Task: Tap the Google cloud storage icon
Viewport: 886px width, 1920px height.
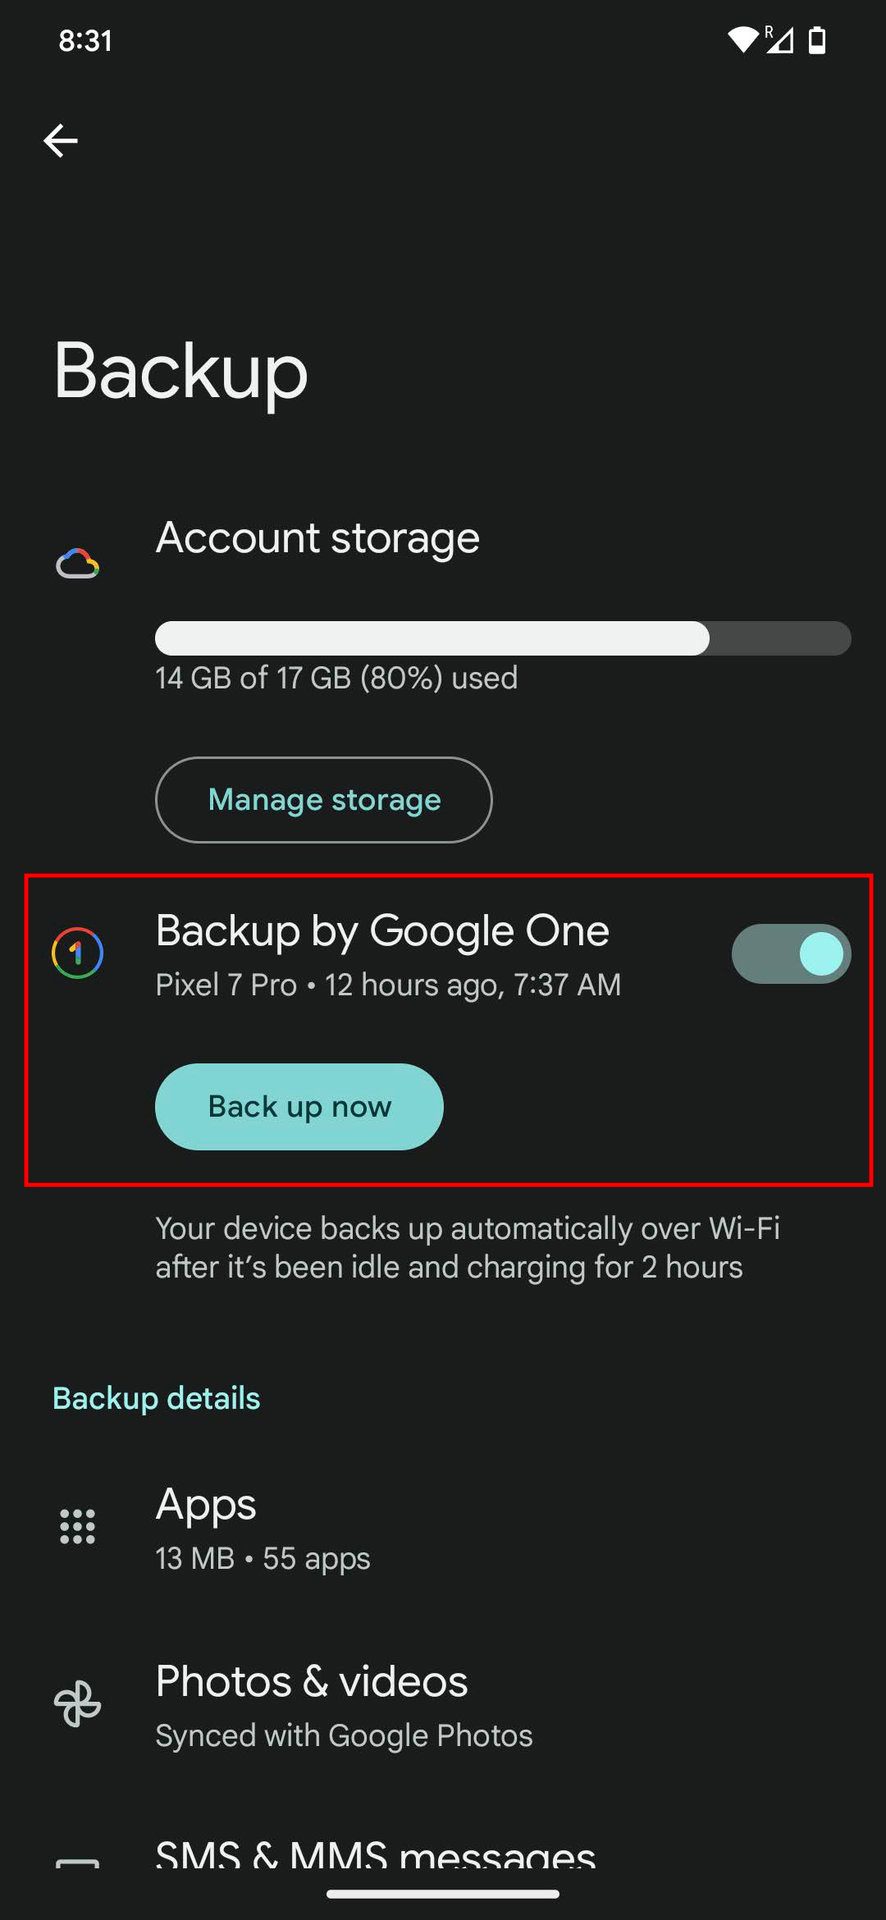Action: tap(77, 564)
